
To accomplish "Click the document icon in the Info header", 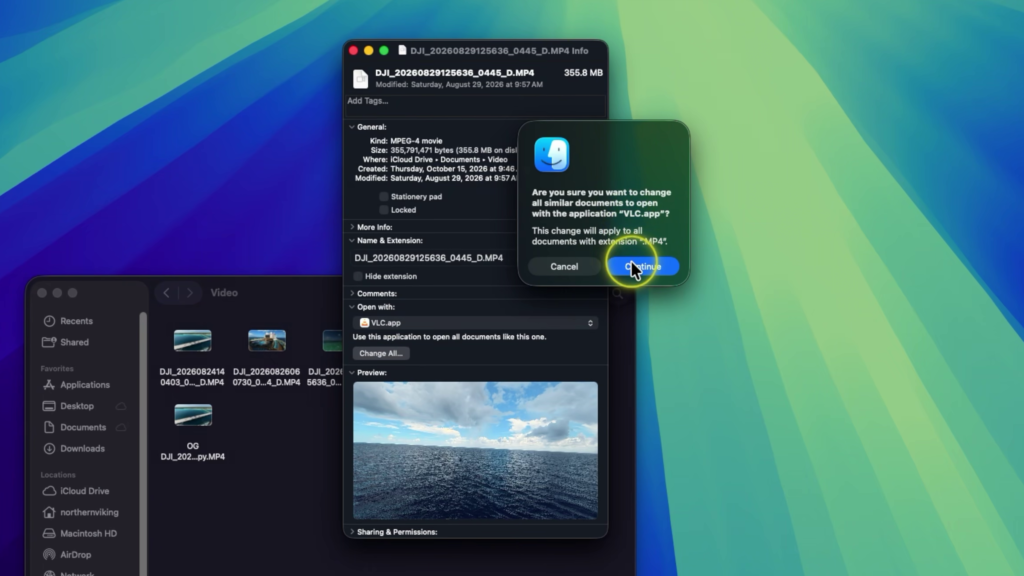I will click(360, 78).
